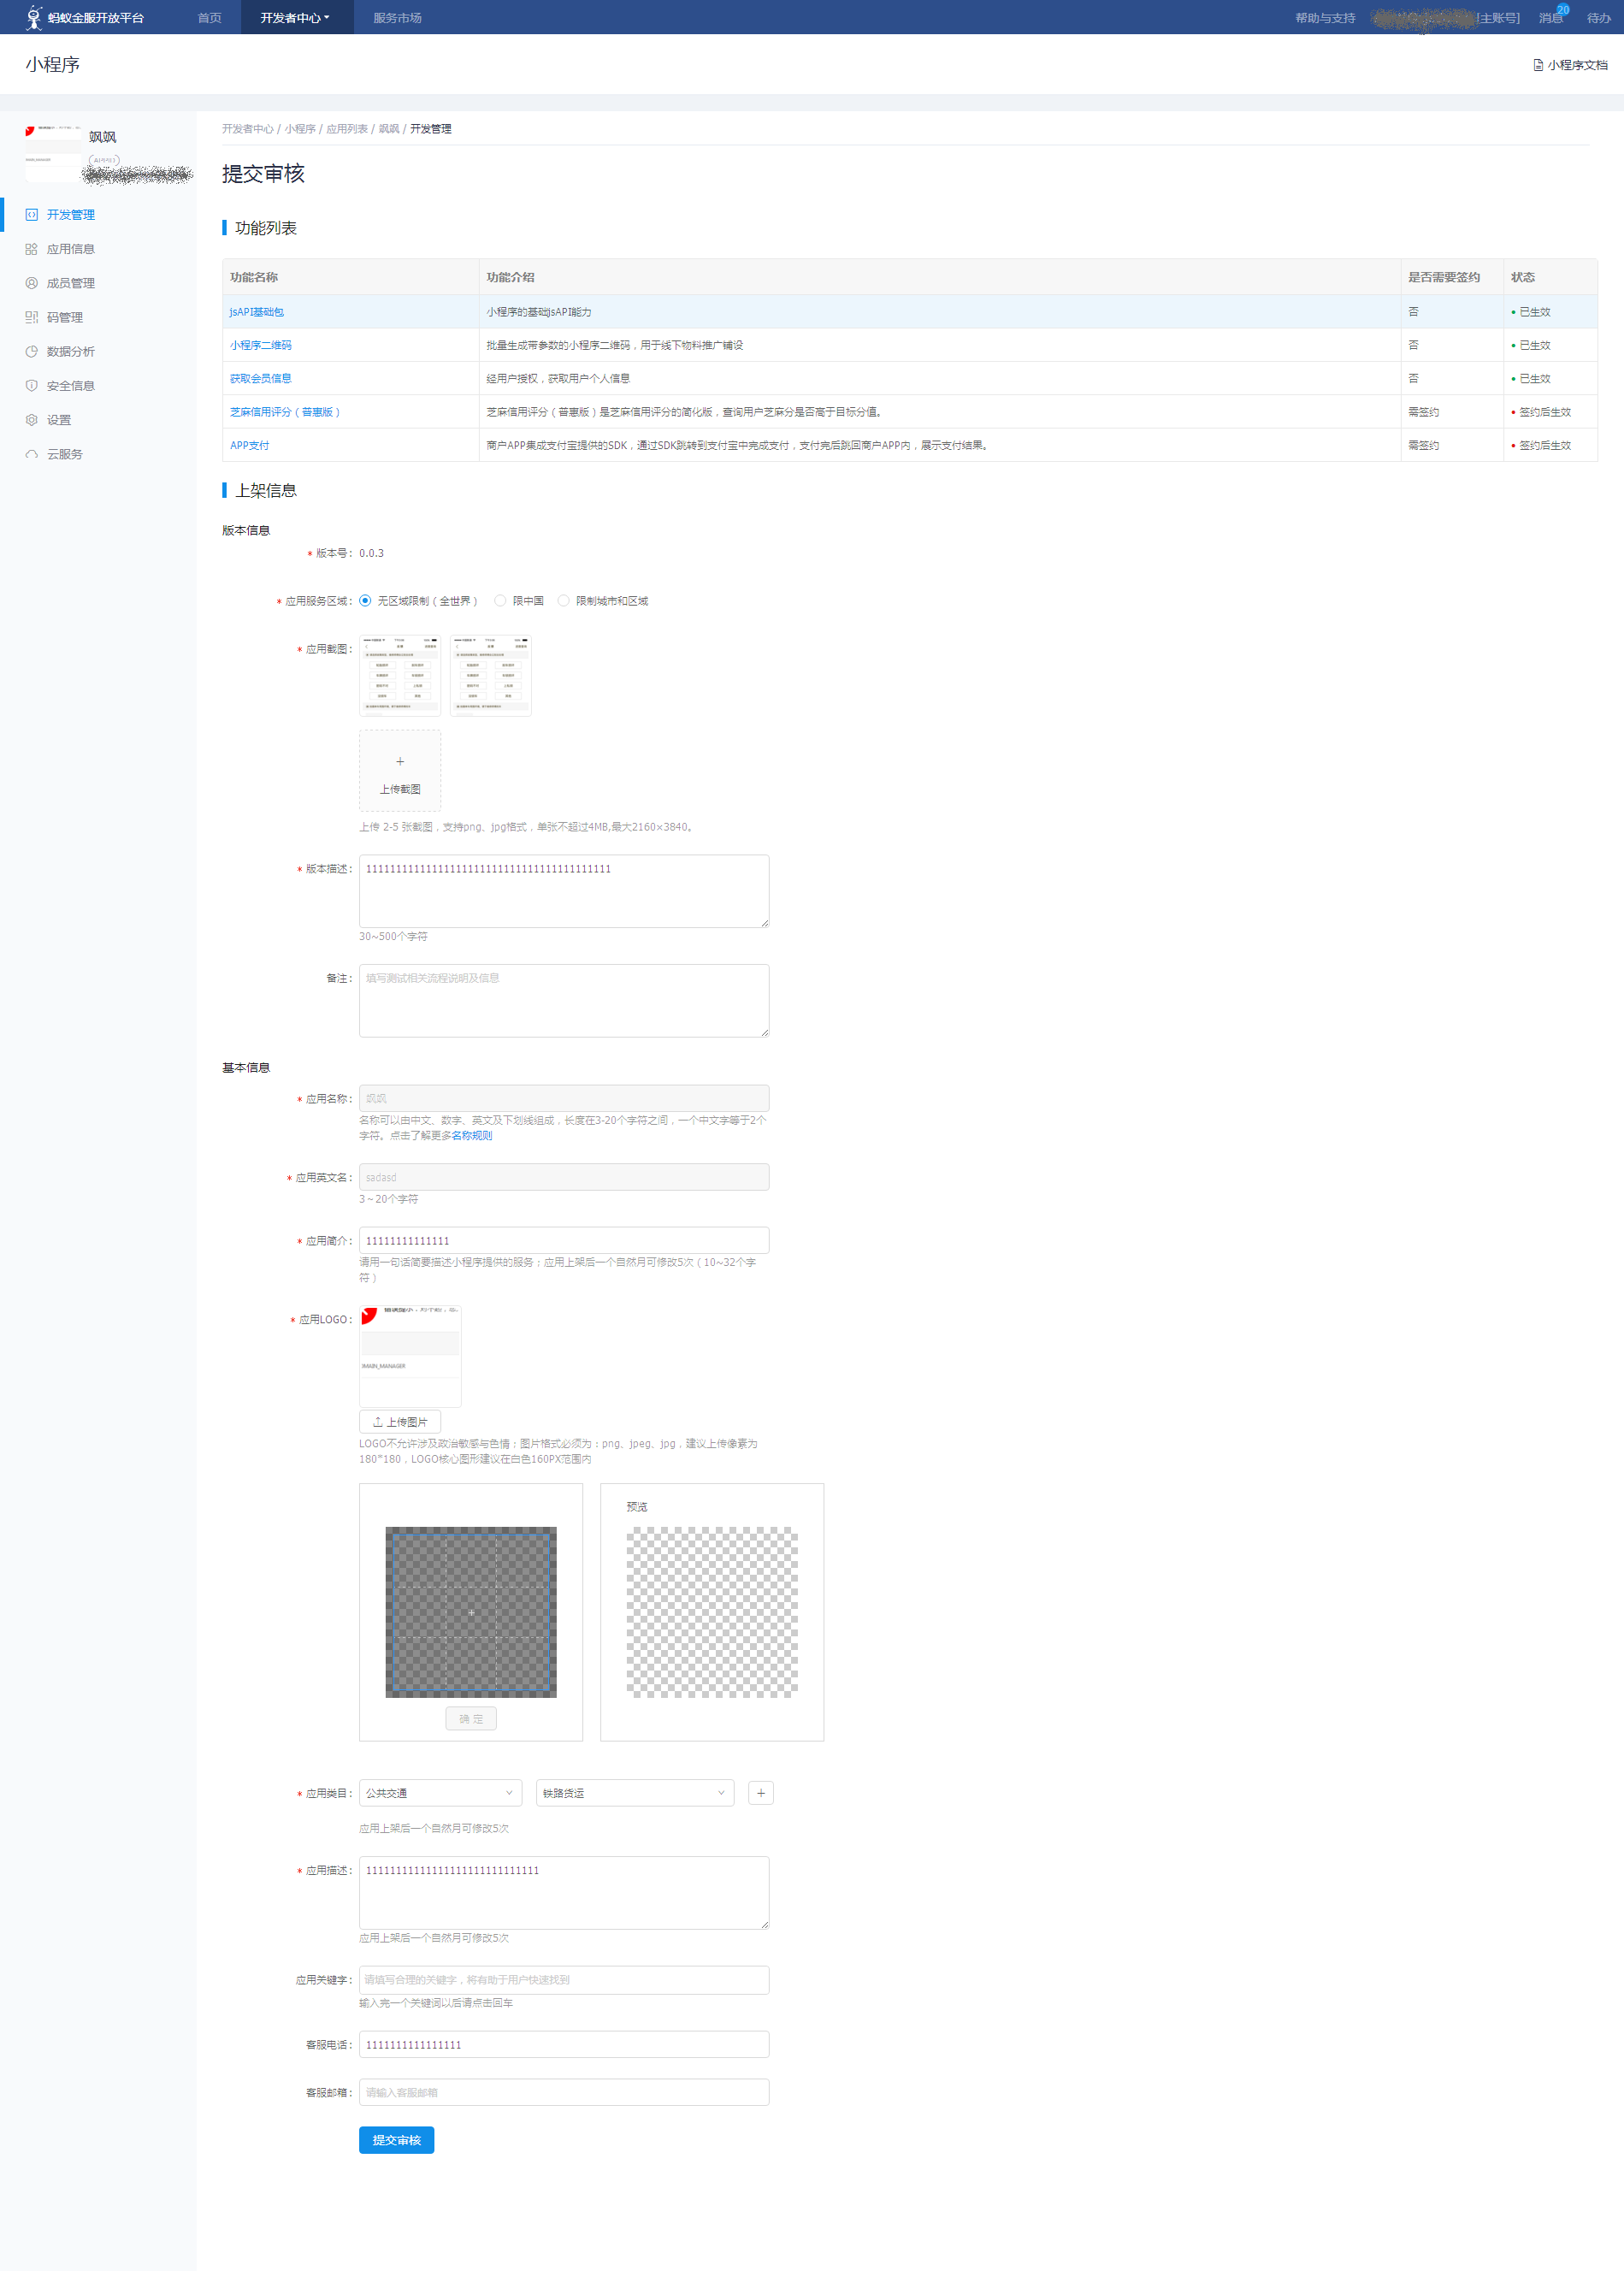This screenshot has height=2271, width=1624.
Task: Click the 云服务 cloud icon
Action: 31,454
